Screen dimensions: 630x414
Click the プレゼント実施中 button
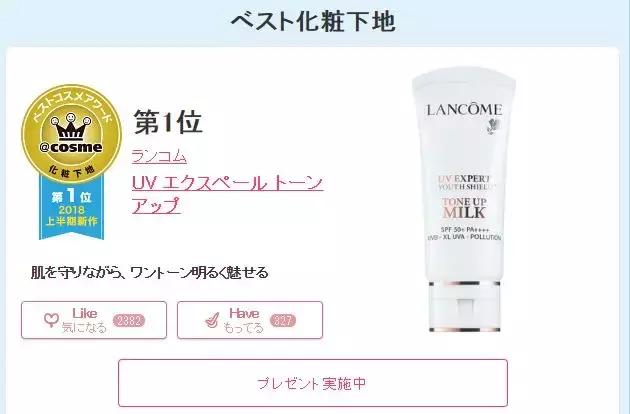(313, 383)
